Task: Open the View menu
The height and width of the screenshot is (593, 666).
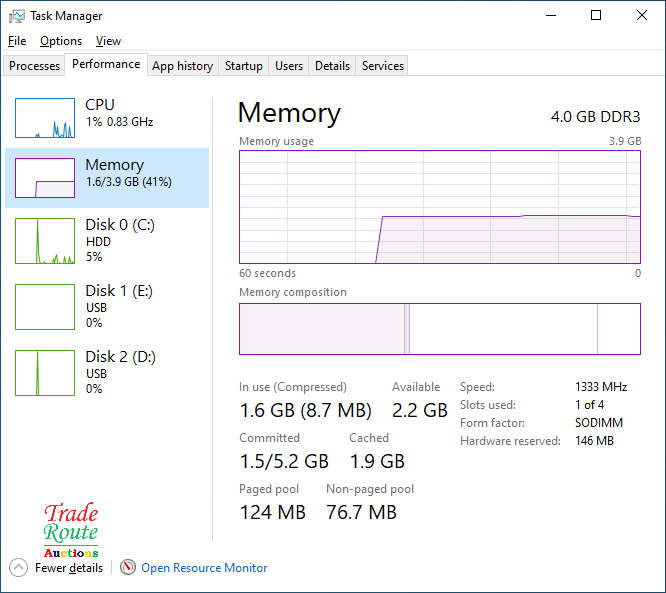Action: pyautogui.click(x=108, y=41)
